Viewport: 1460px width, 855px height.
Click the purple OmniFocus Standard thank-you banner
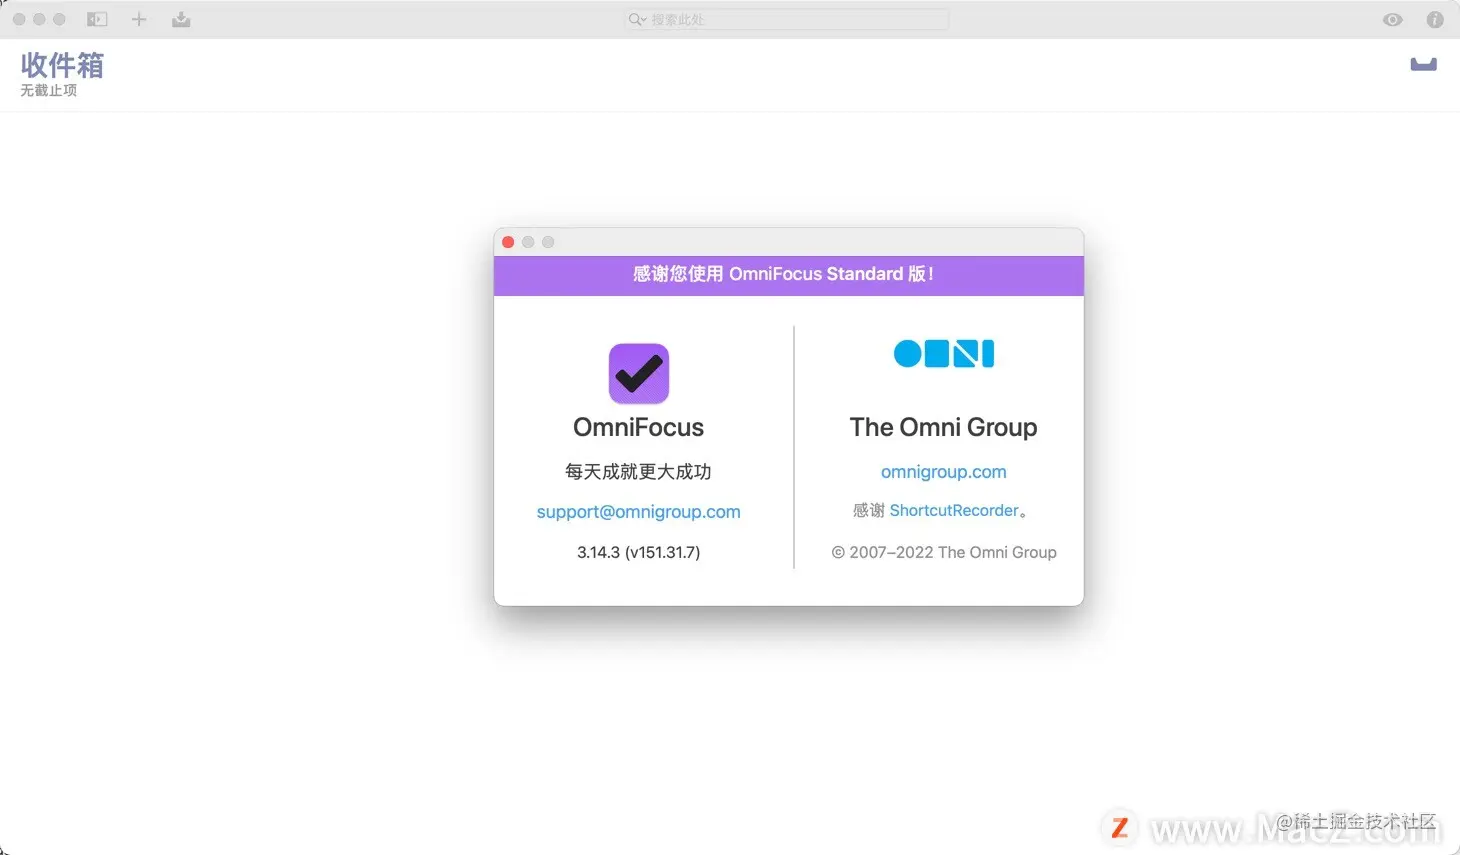[789, 275]
